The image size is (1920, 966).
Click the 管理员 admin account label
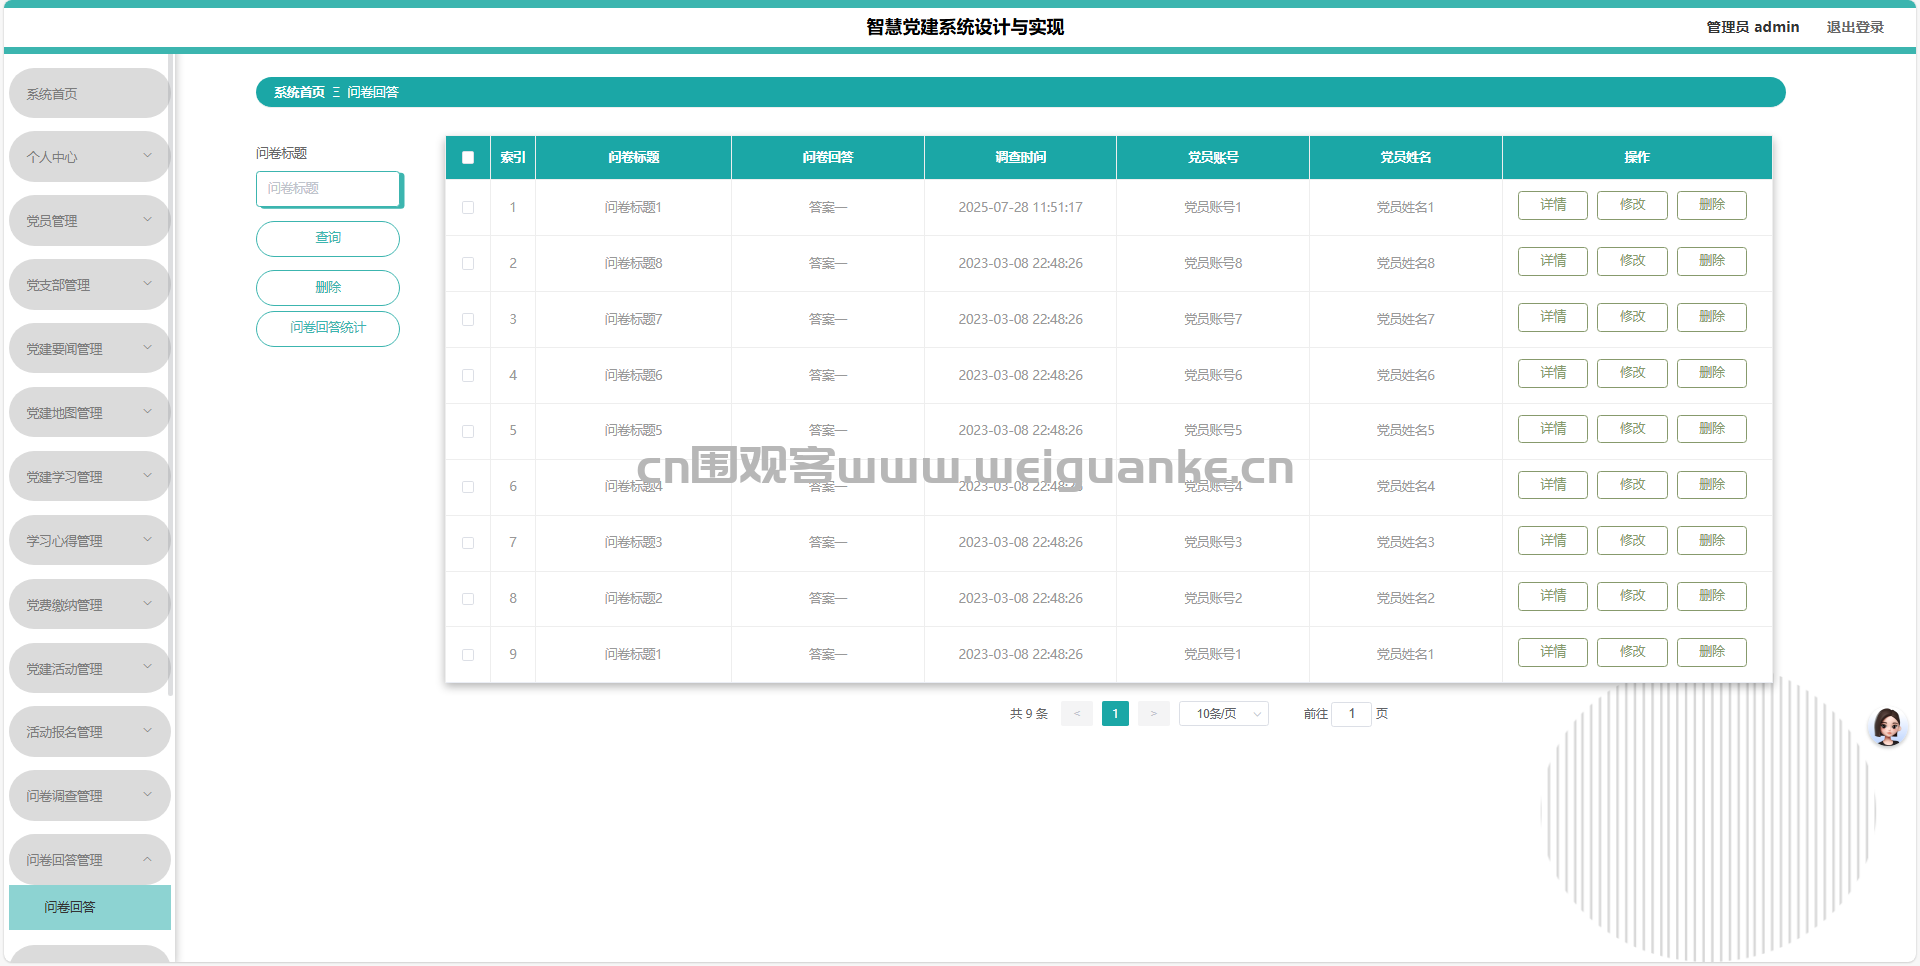pos(1753,27)
